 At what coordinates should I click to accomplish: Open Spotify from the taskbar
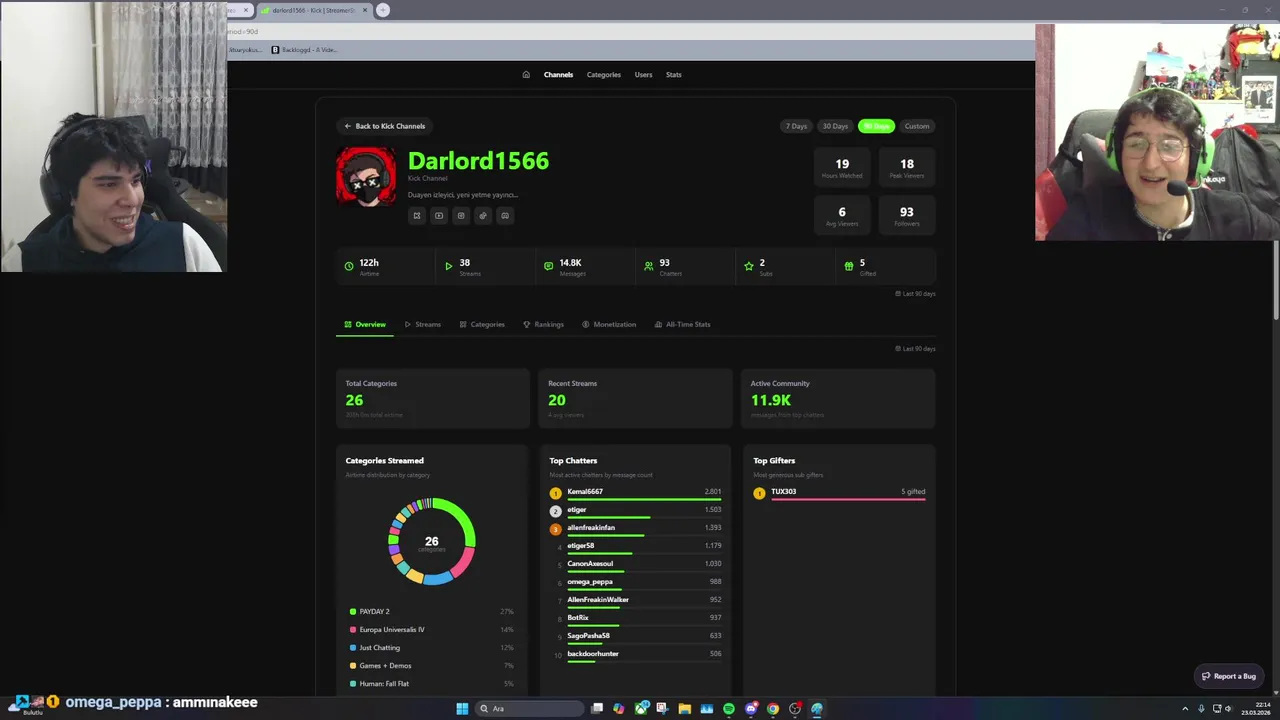tap(729, 708)
